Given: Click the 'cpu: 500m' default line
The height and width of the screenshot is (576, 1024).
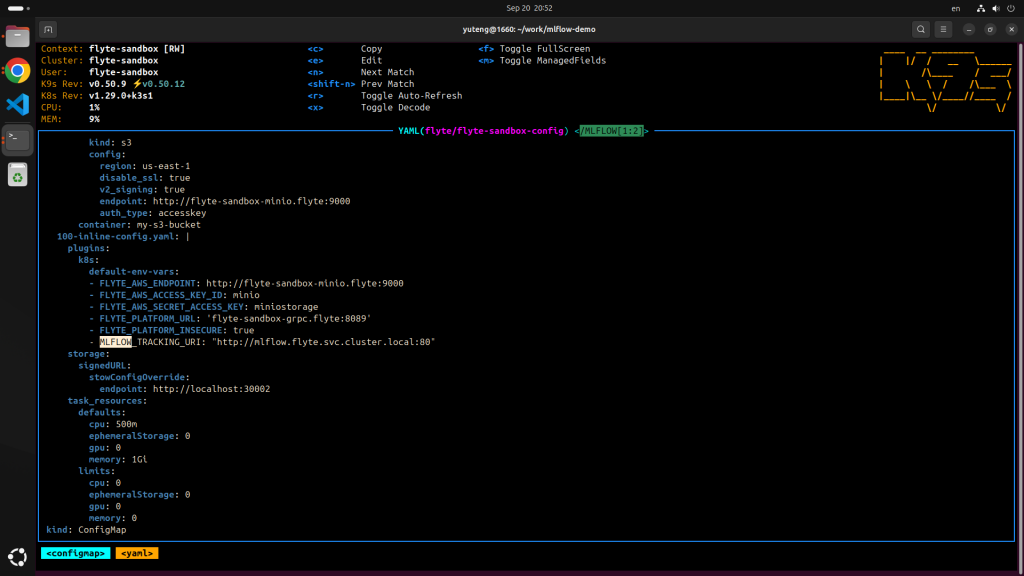Looking at the screenshot, I should click(x=113, y=424).
